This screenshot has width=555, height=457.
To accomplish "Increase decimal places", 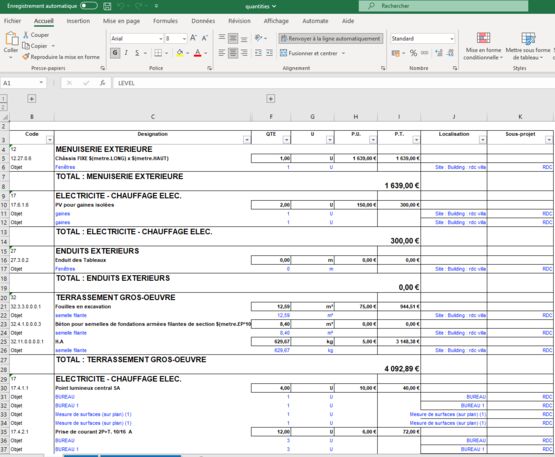I will 439,53.
